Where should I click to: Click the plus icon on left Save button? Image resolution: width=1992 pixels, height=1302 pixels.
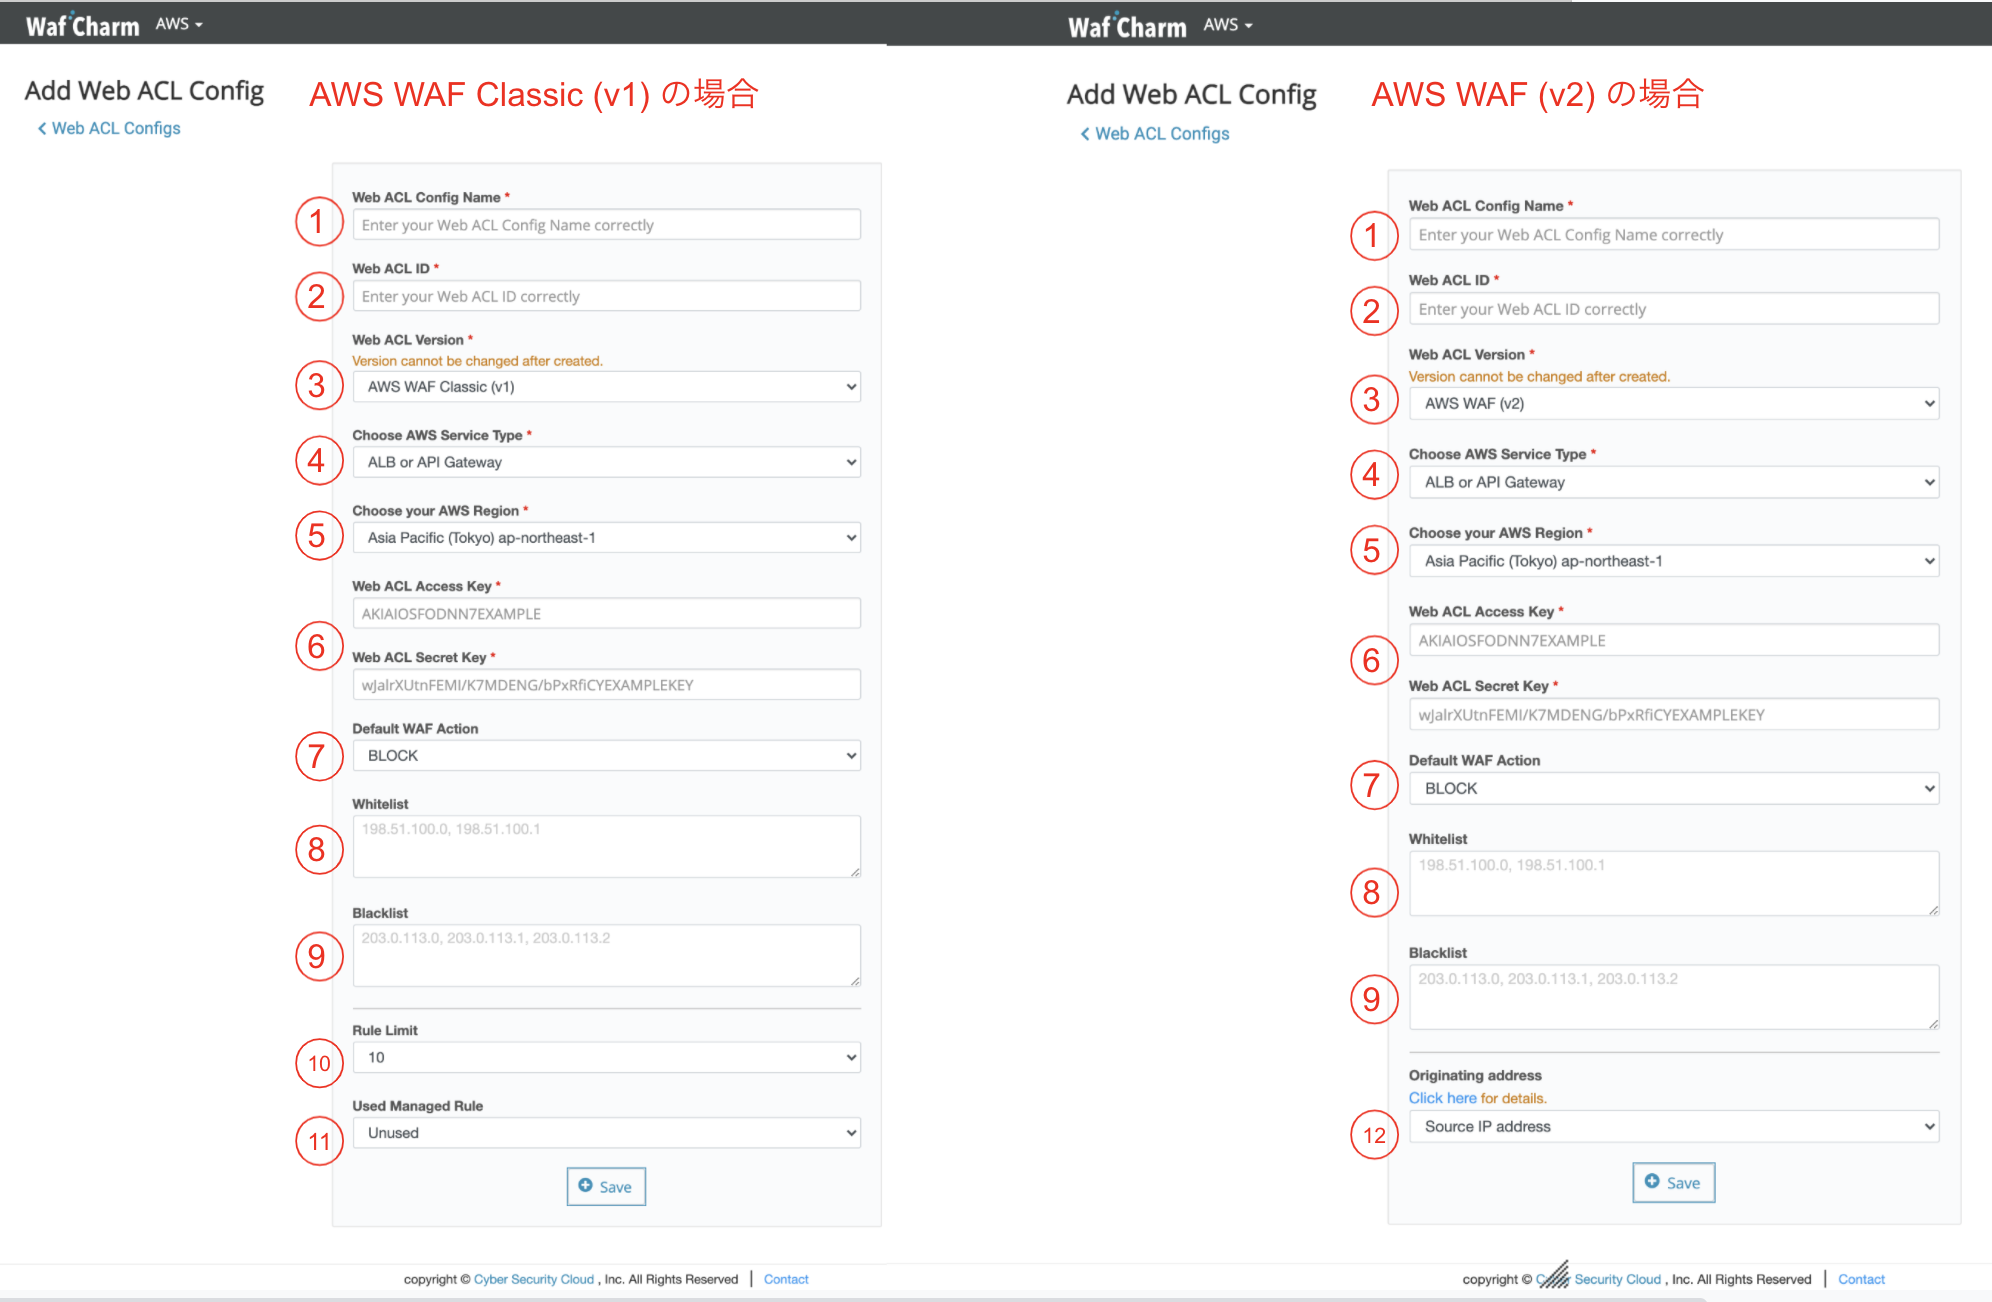point(586,1186)
